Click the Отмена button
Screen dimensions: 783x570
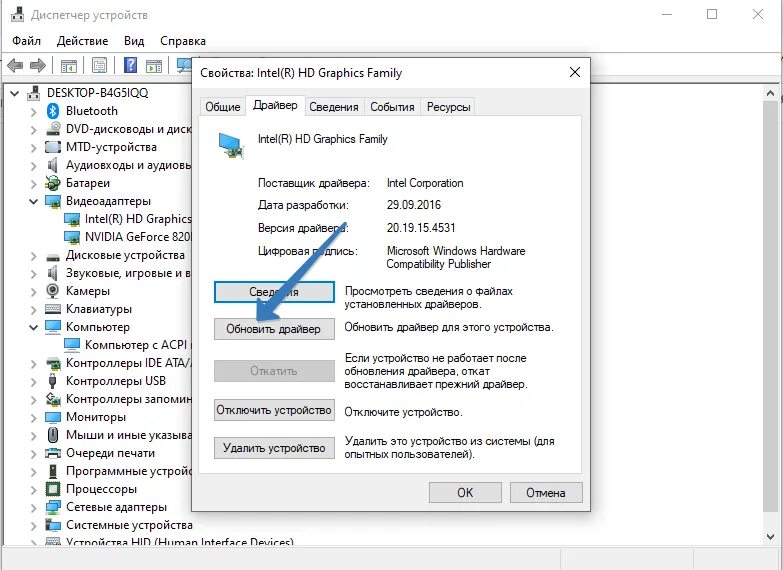point(546,493)
